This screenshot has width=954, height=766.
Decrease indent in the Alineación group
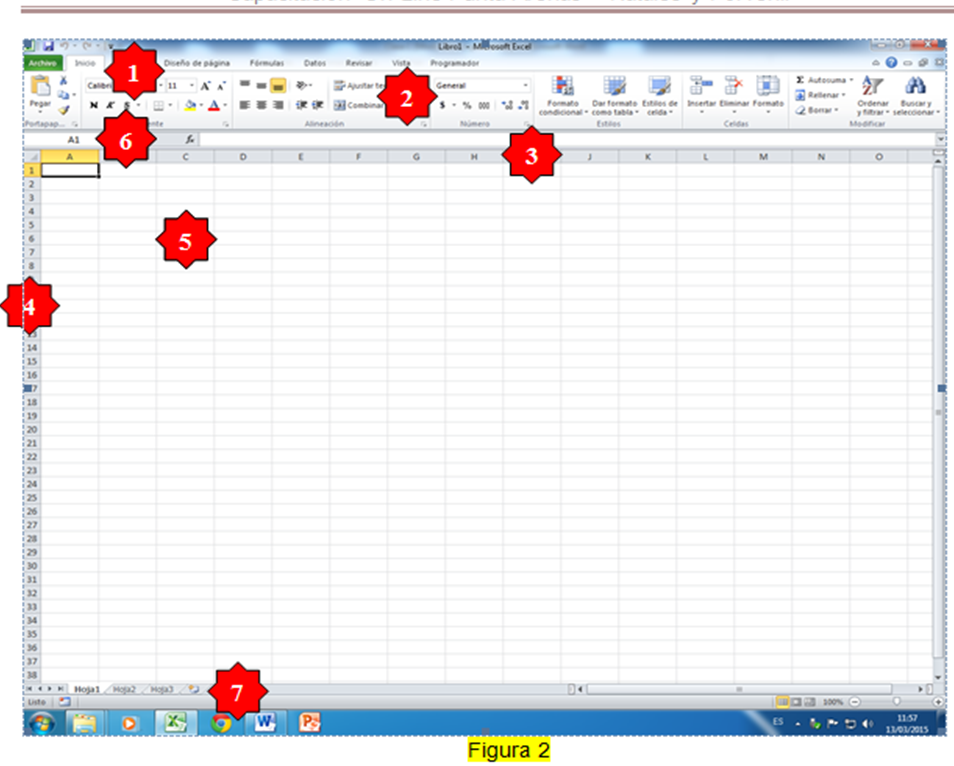301,105
